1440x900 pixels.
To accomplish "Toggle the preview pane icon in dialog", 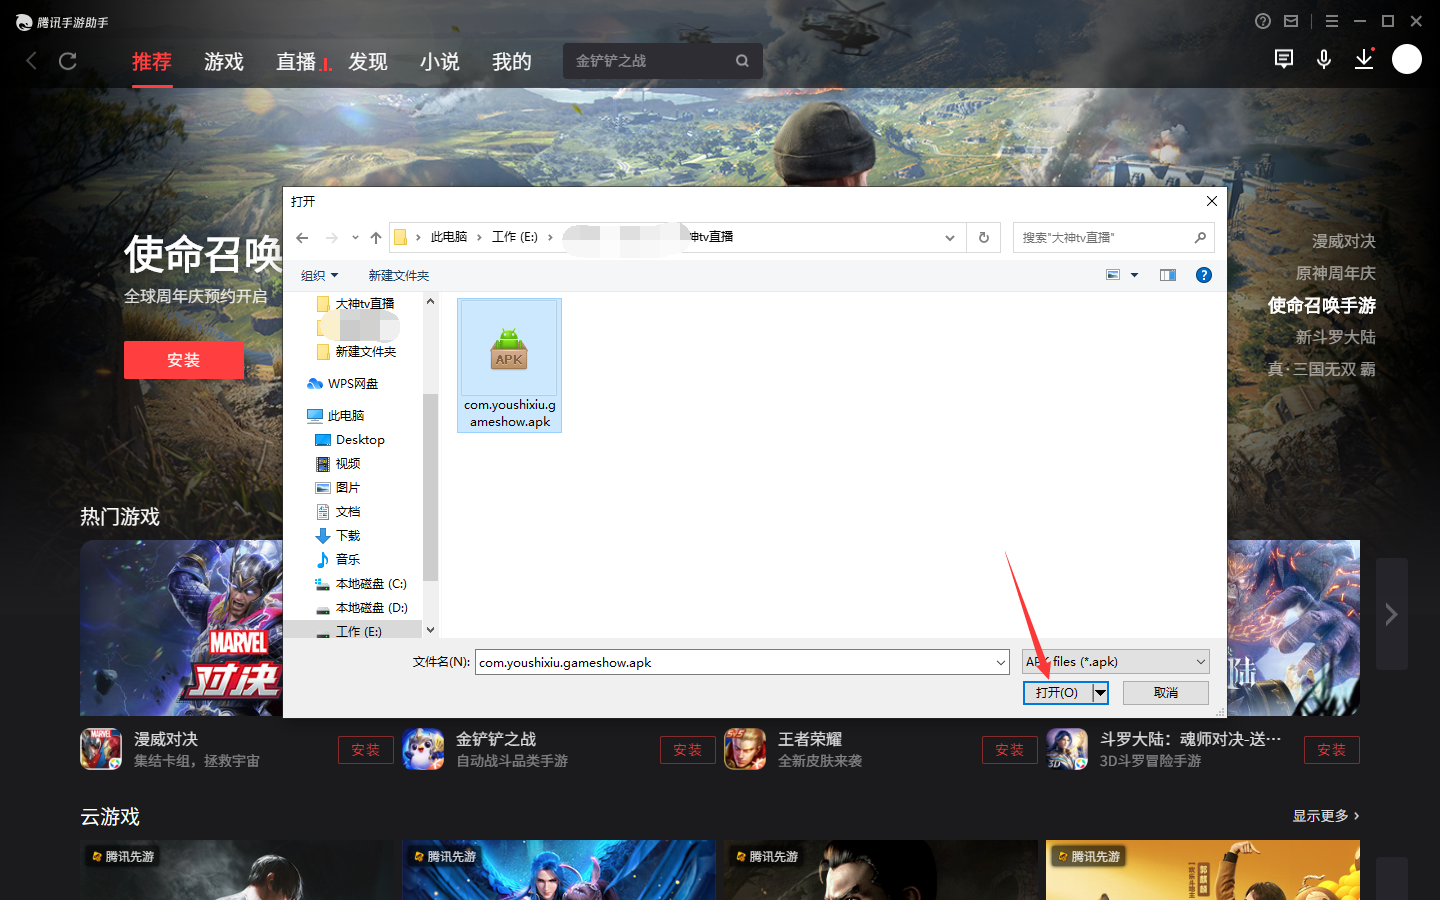I will click(x=1167, y=275).
